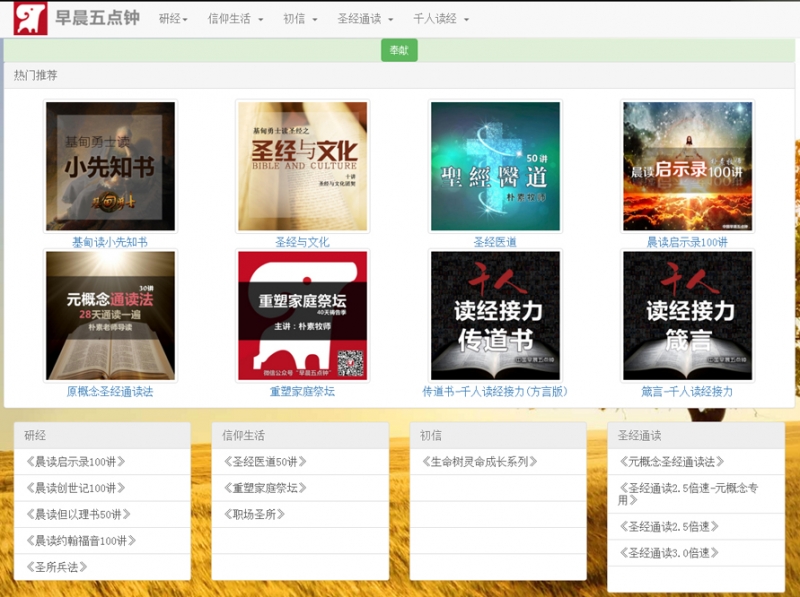Open the 读经接力 箴言 cover image
Screen dimensions: 800x597
coord(688,316)
